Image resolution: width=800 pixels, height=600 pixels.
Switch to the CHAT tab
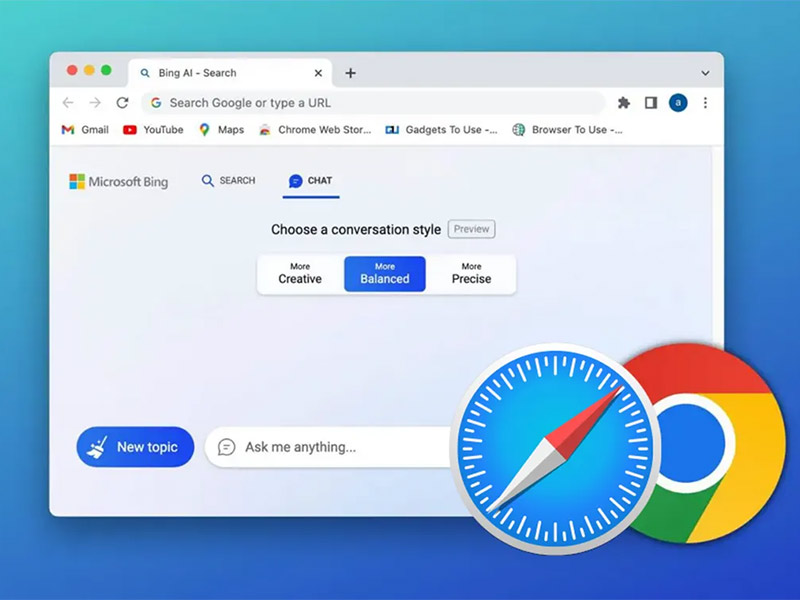coord(311,181)
